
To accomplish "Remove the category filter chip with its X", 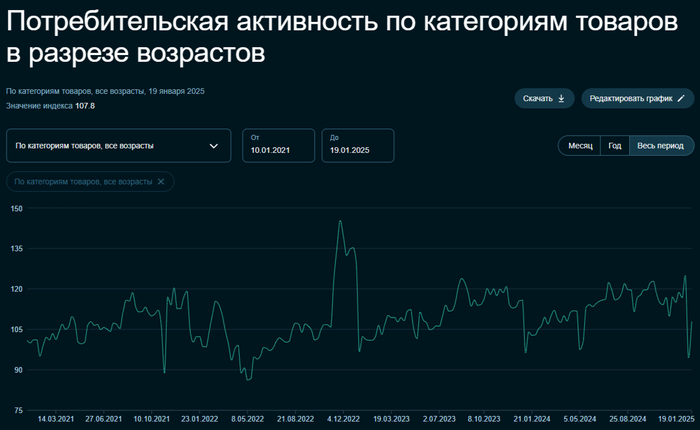I will (161, 181).
